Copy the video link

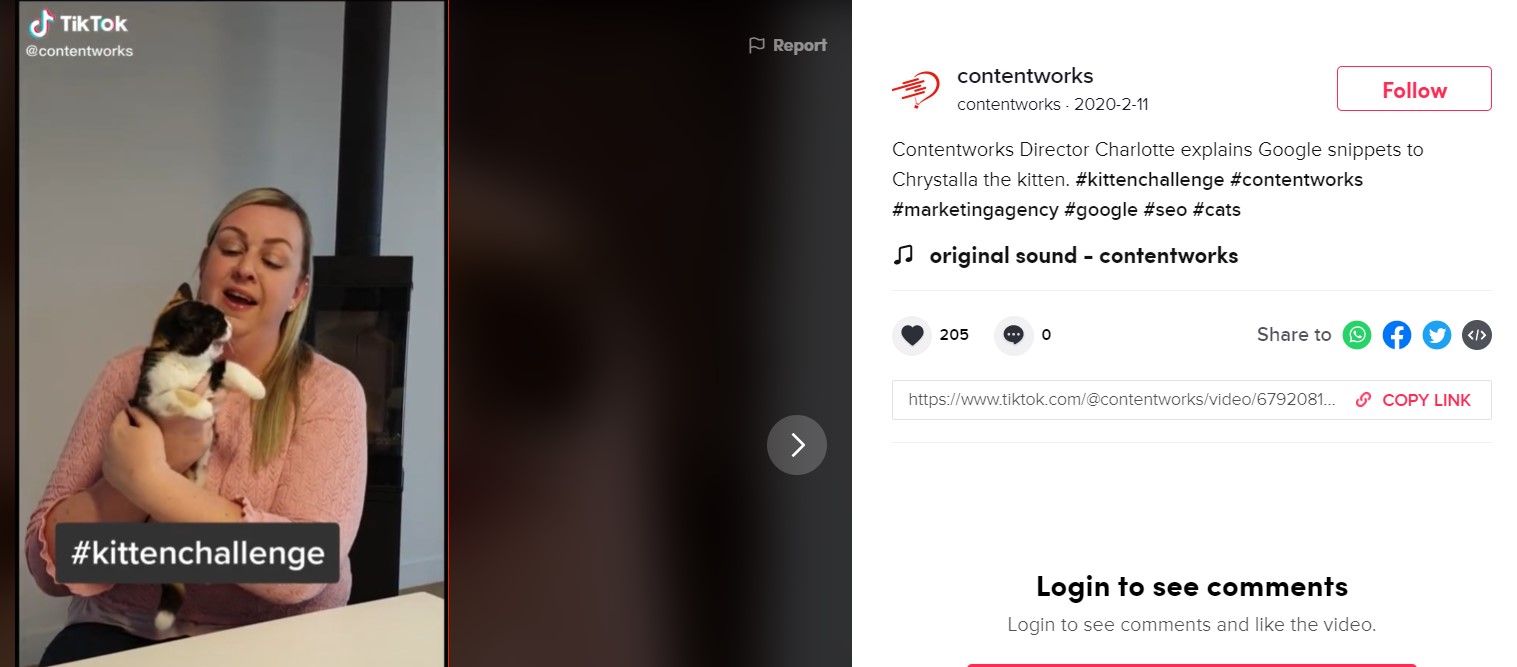point(1413,400)
